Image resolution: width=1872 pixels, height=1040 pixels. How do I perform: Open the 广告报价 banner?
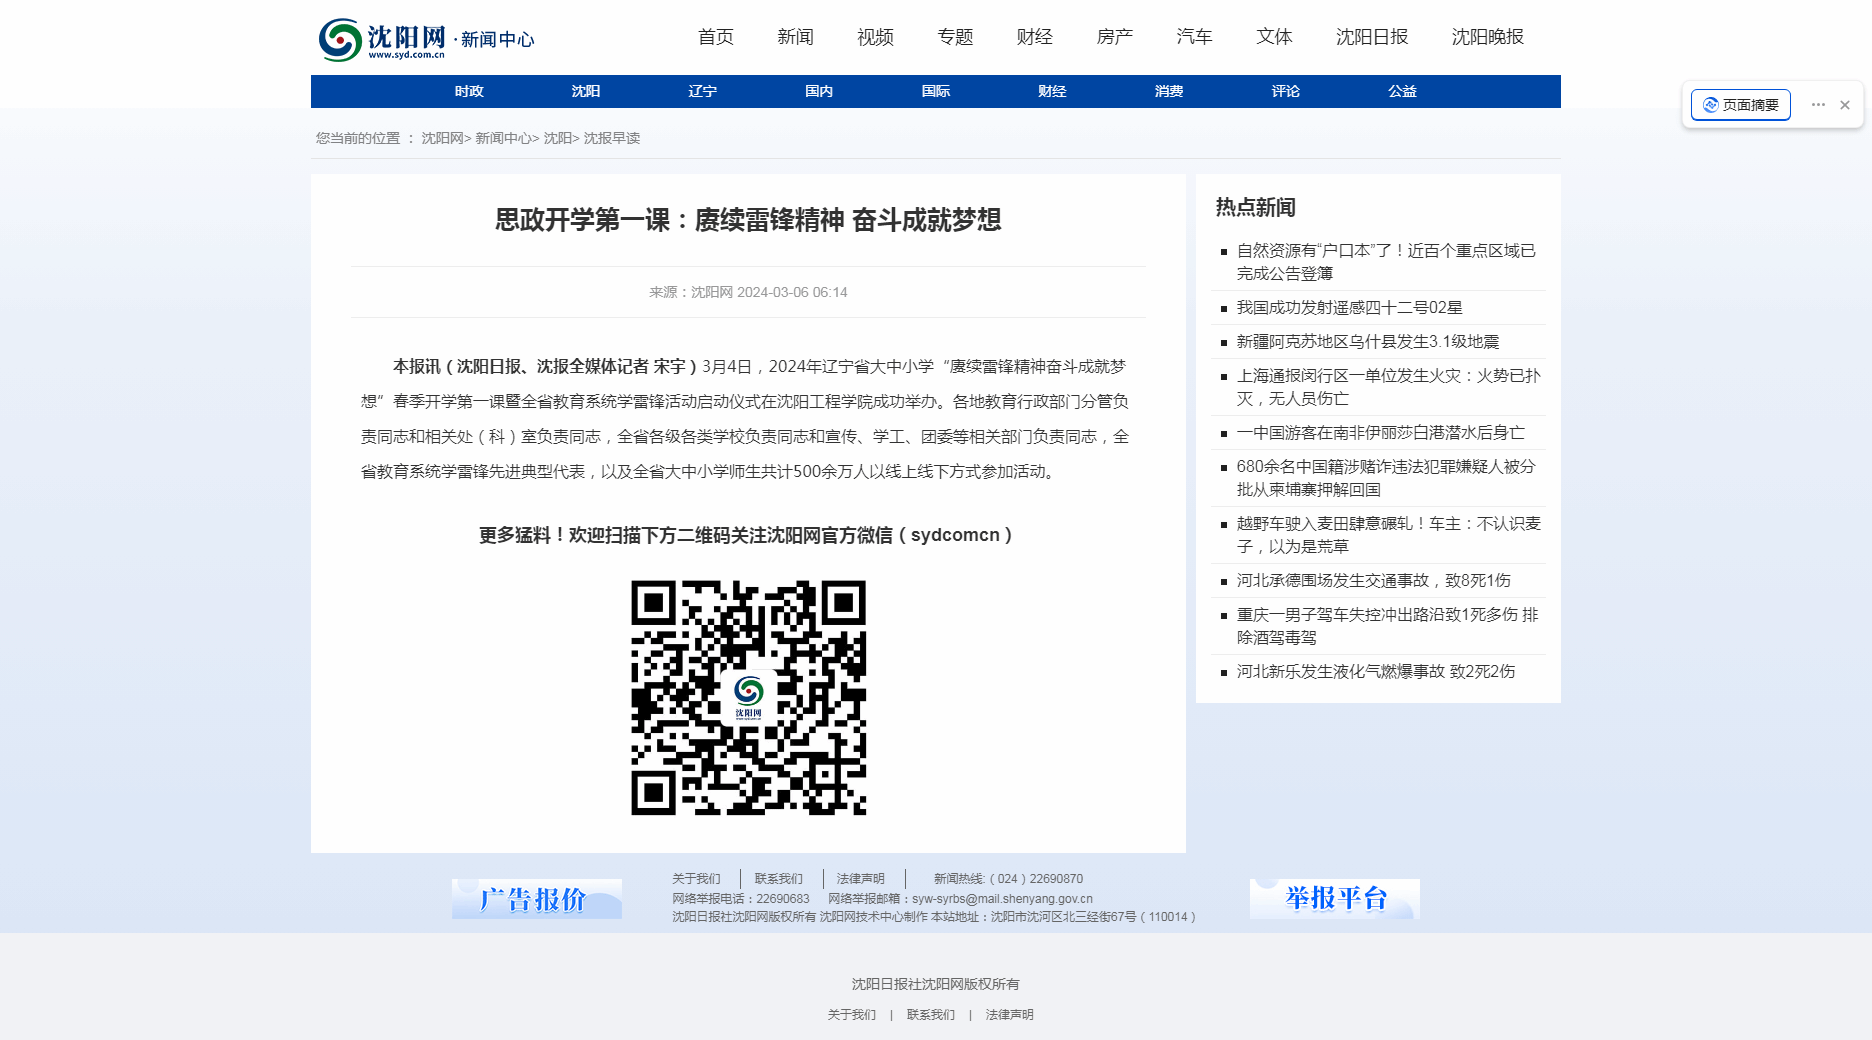(x=537, y=899)
